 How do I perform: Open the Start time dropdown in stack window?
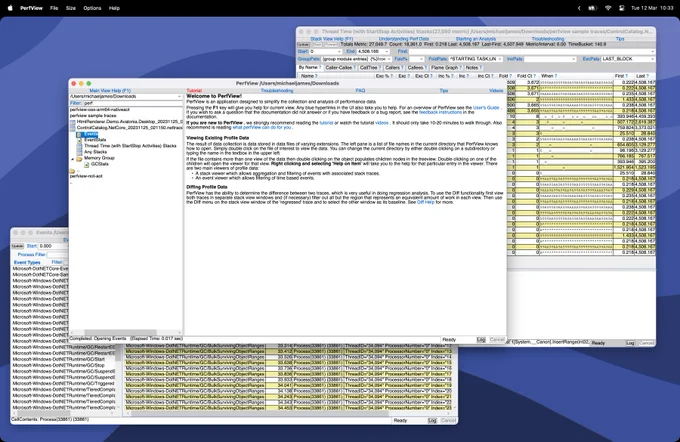[339, 52]
